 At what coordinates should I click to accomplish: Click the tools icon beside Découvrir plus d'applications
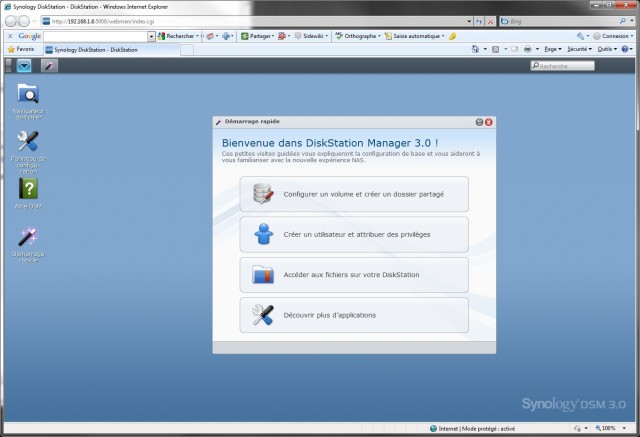263,315
